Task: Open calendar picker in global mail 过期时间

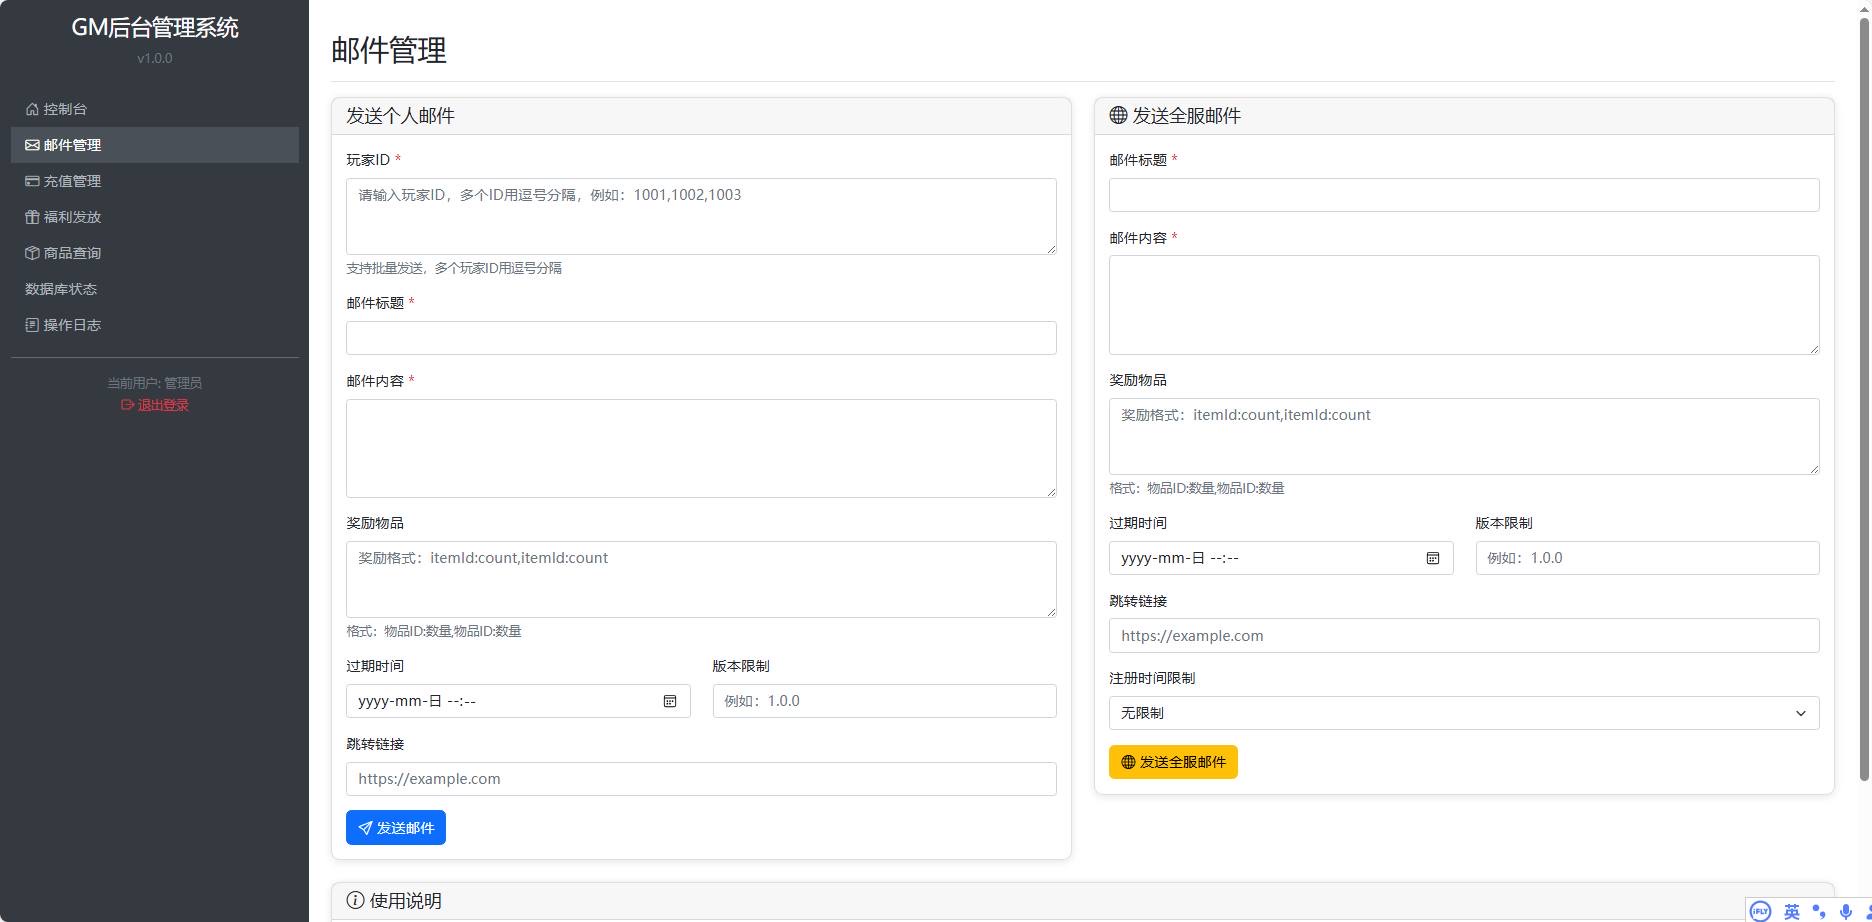Action: 1433,558
